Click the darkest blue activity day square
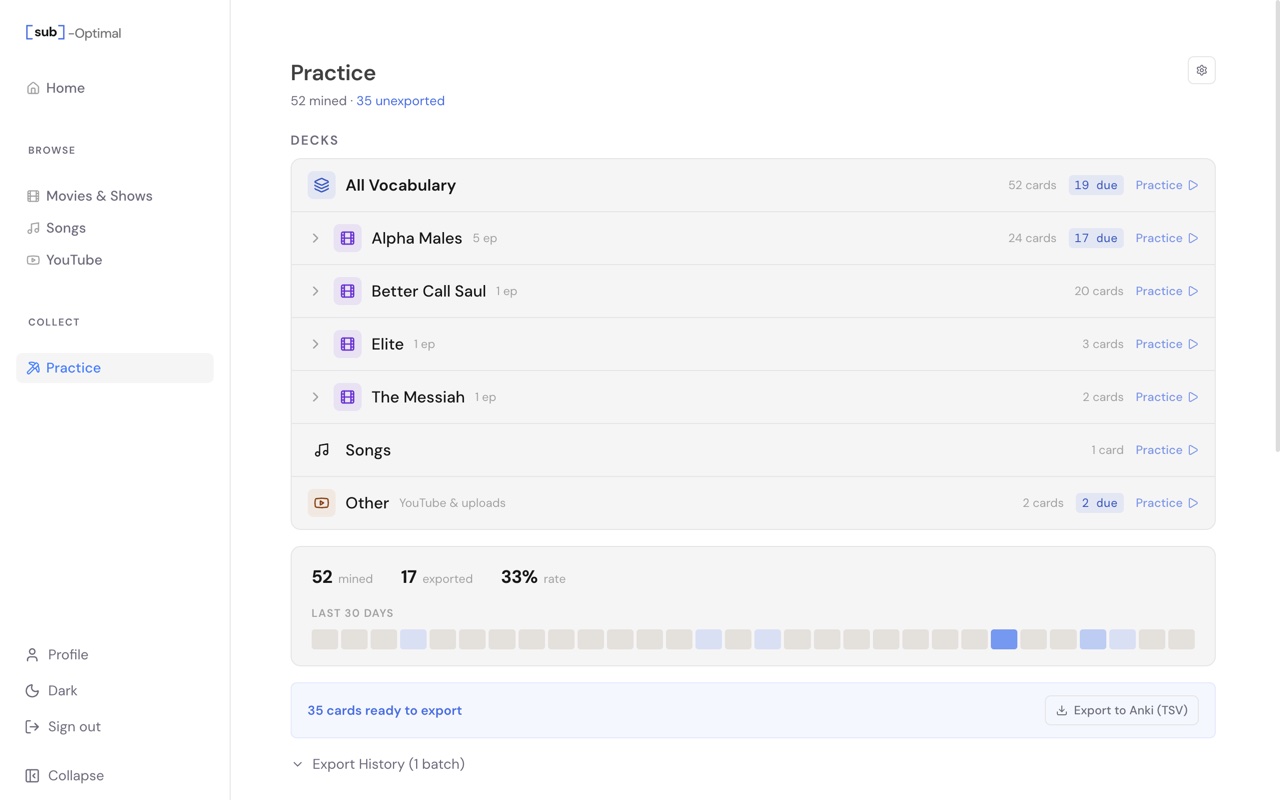 pyautogui.click(x=1004, y=639)
